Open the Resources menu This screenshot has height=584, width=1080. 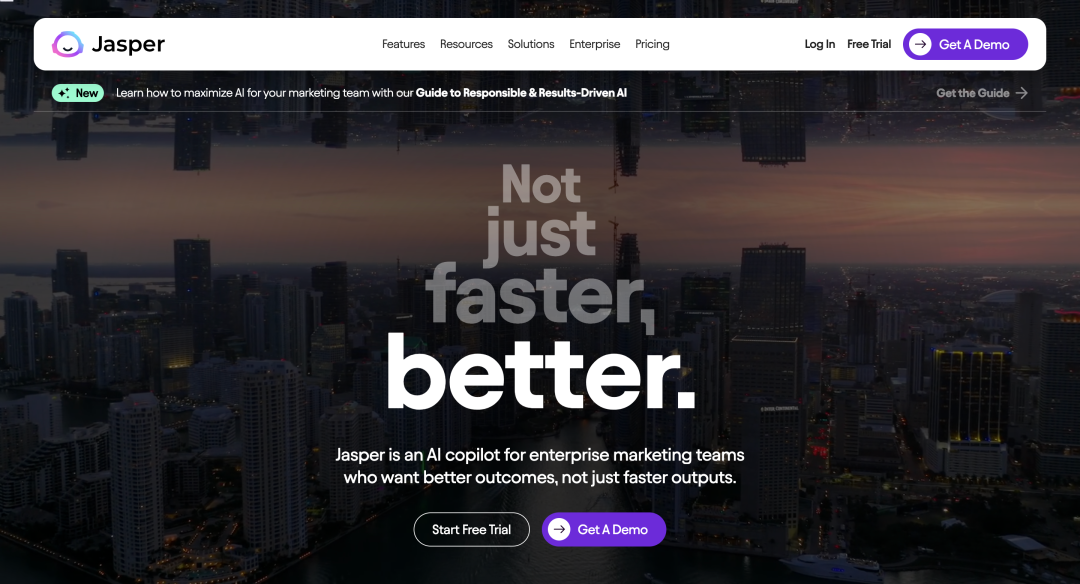click(x=466, y=44)
